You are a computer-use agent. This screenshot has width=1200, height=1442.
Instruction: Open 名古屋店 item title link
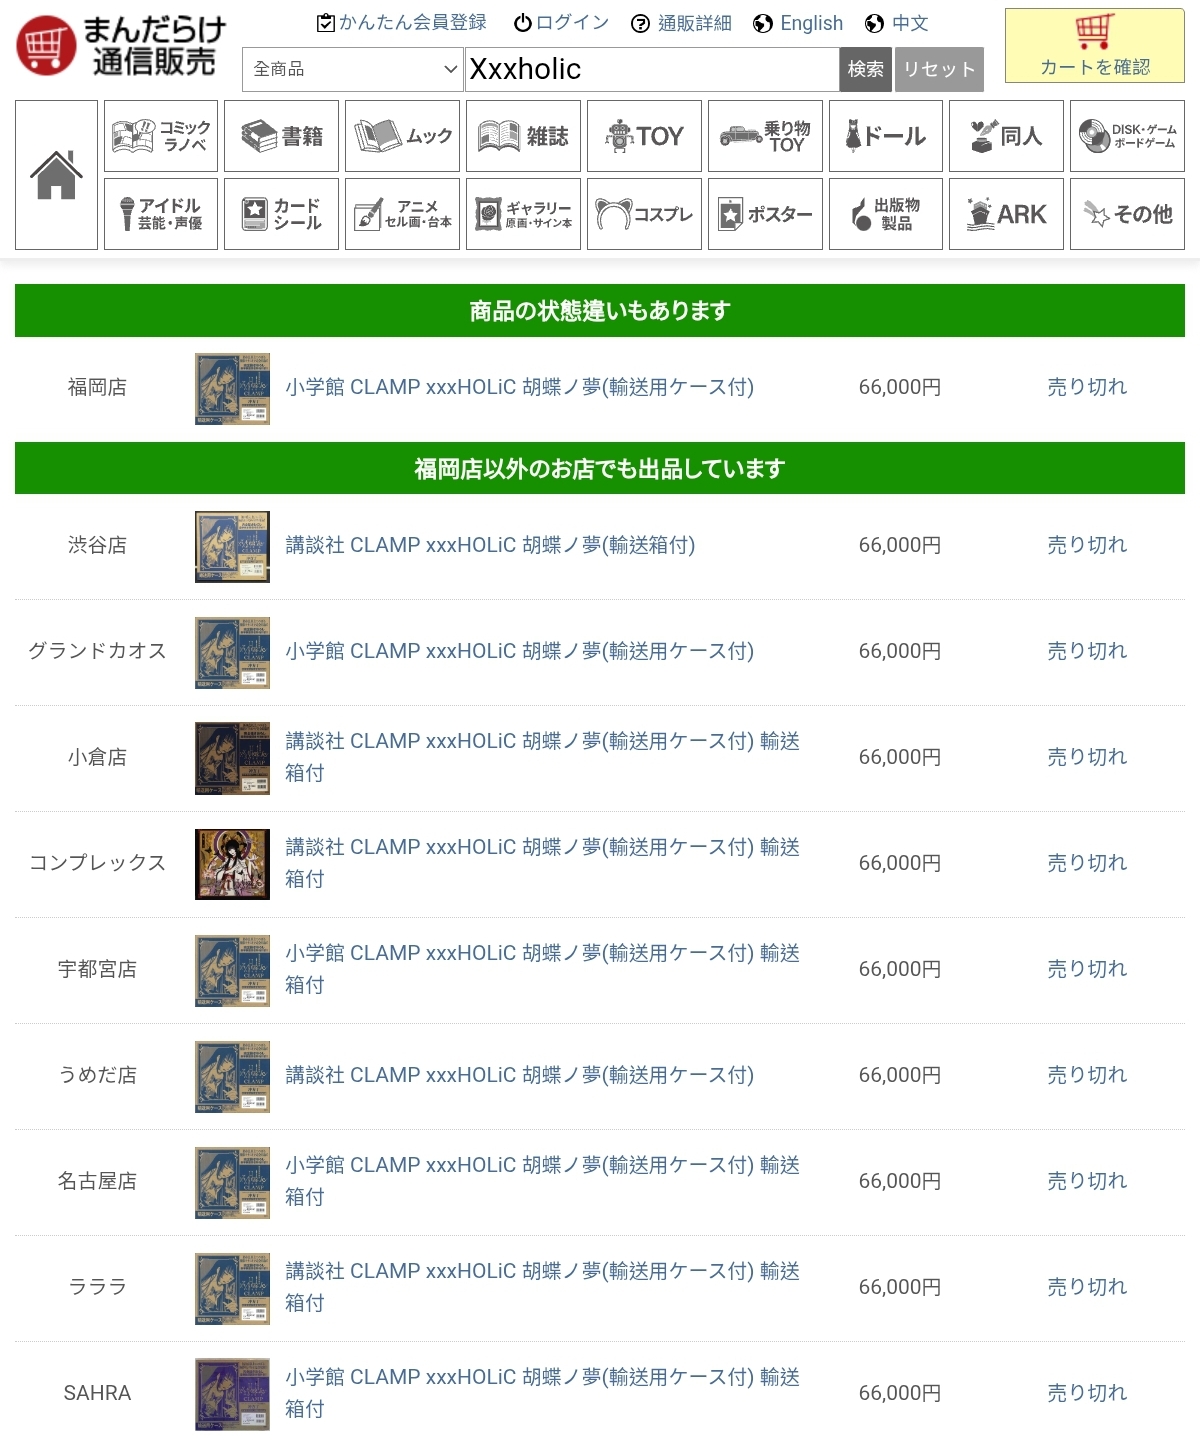tap(543, 1181)
